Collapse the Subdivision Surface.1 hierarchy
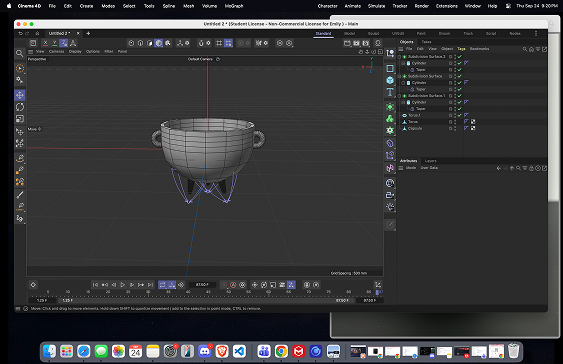 (399, 96)
